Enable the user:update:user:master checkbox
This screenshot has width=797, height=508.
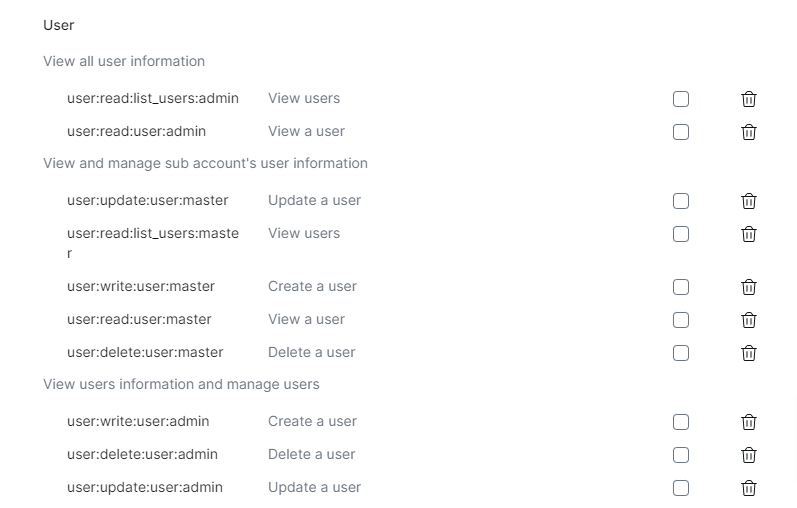pos(681,201)
